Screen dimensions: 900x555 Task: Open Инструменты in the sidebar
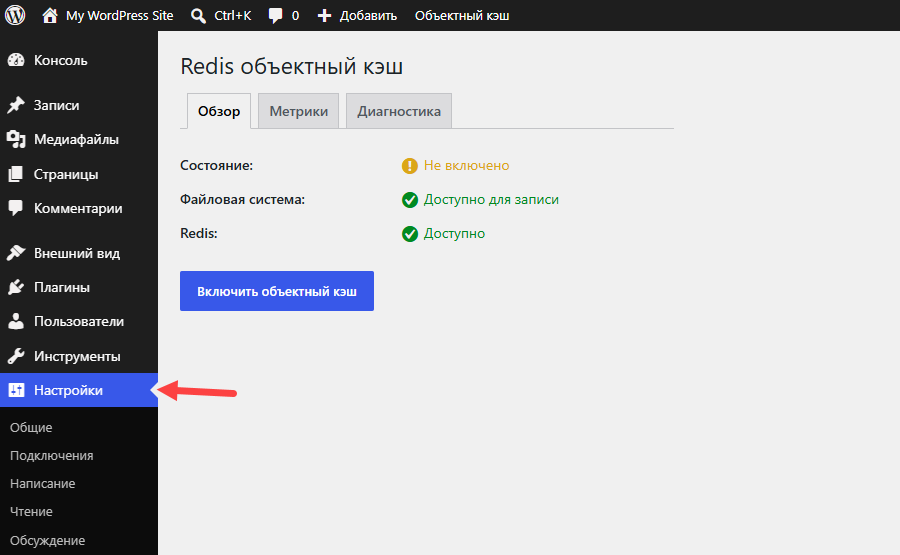pyautogui.click(x=79, y=356)
